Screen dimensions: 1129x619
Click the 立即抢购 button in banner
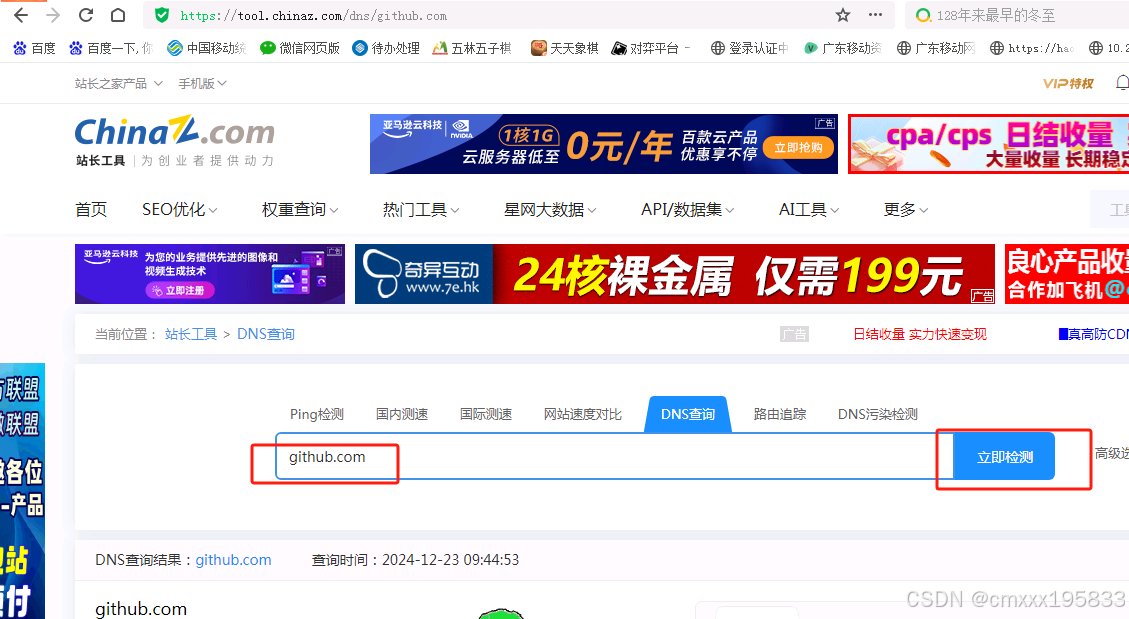tap(799, 148)
